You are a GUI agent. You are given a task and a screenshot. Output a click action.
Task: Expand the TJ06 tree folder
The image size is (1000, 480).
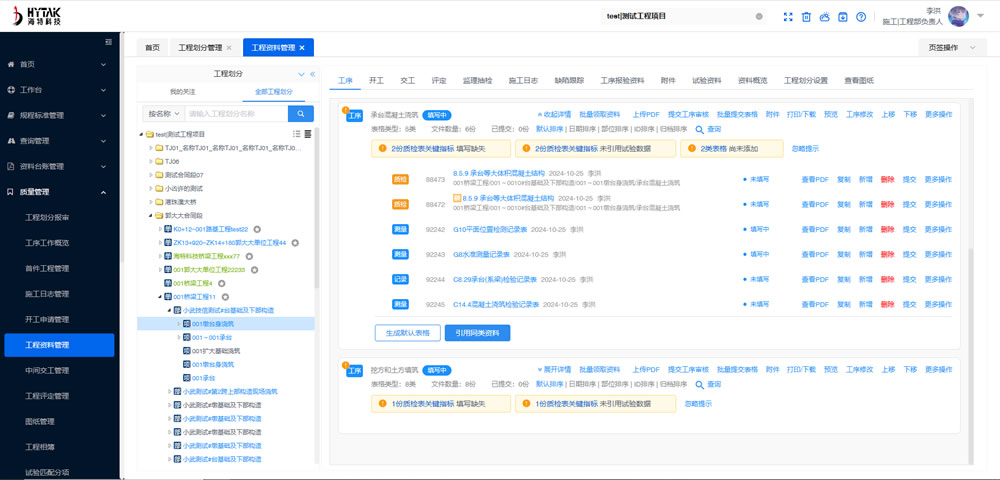coord(150,161)
